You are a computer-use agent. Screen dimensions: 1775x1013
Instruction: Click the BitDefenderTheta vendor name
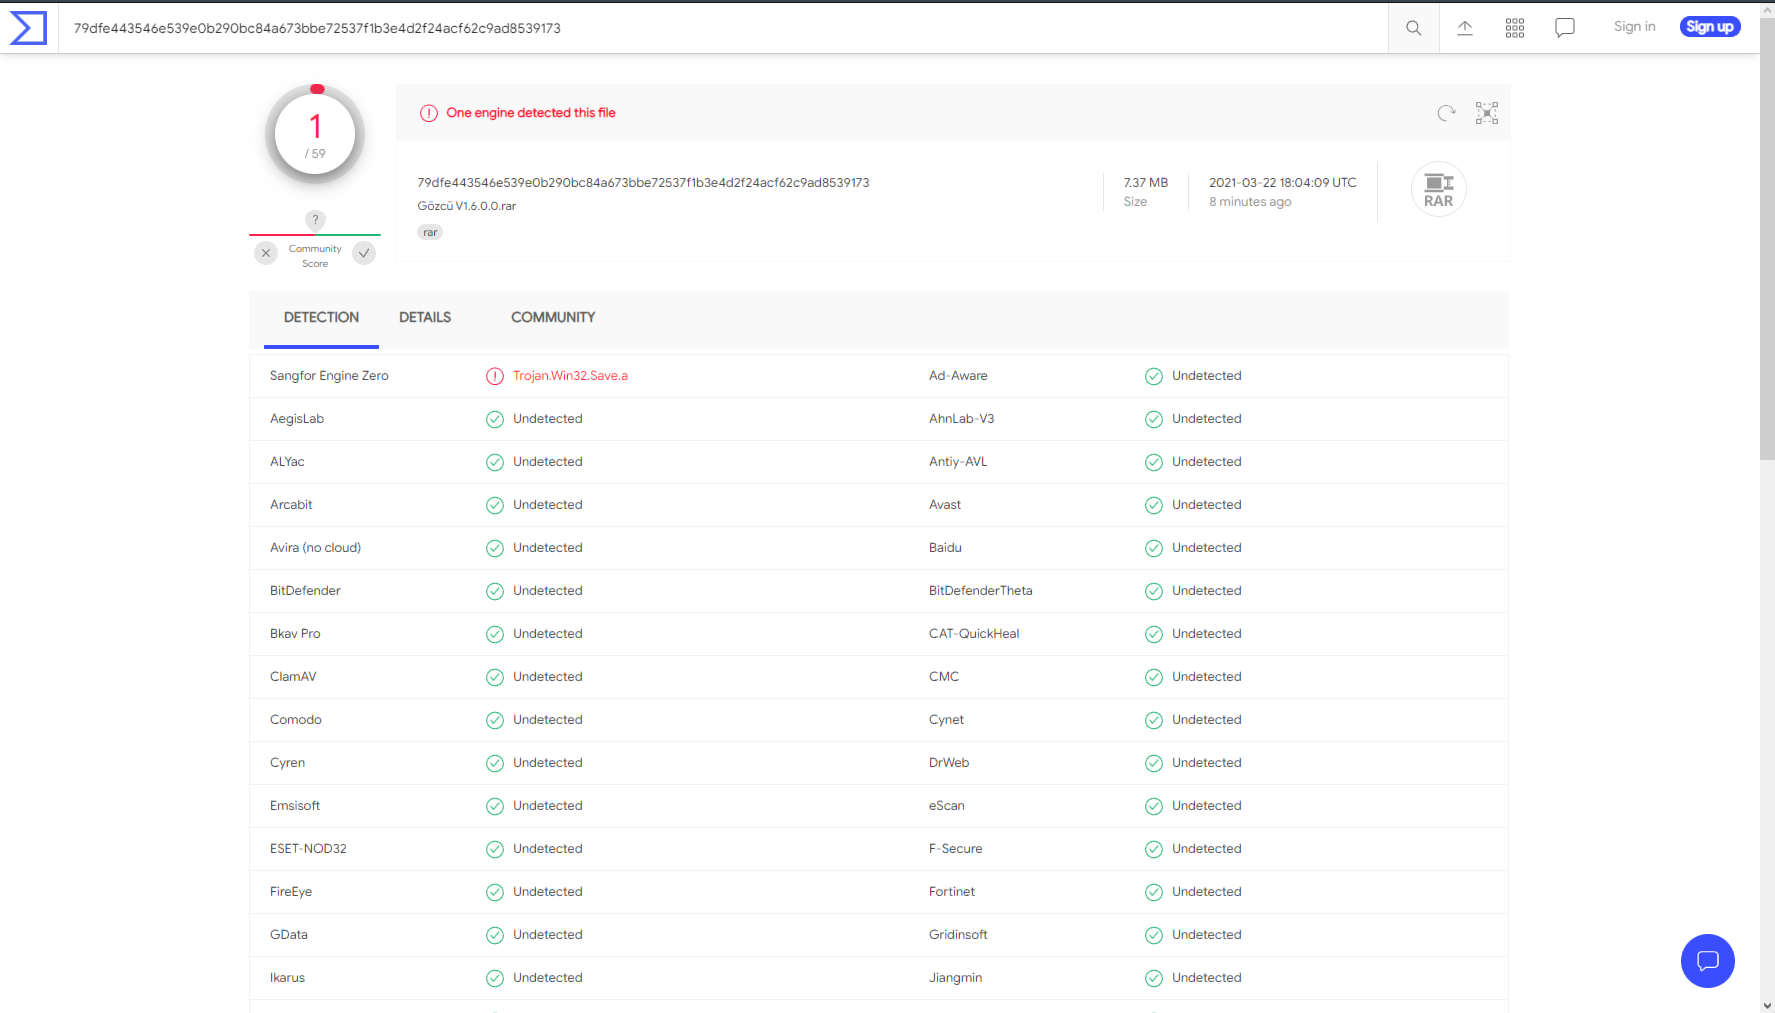click(980, 591)
